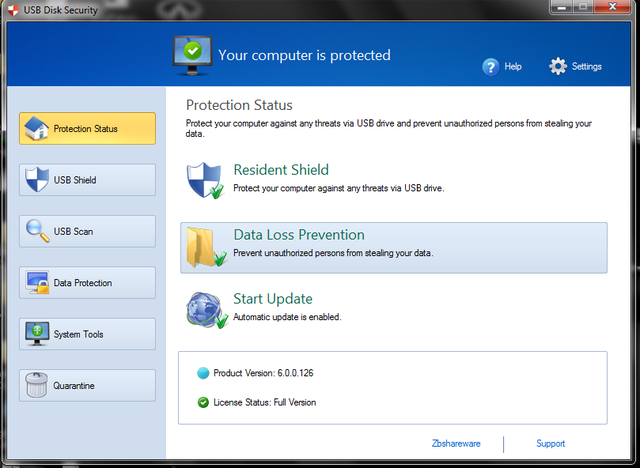Click the Data Protection monitor-lock icon
The image size is (640, 468).
coord(37,282)
